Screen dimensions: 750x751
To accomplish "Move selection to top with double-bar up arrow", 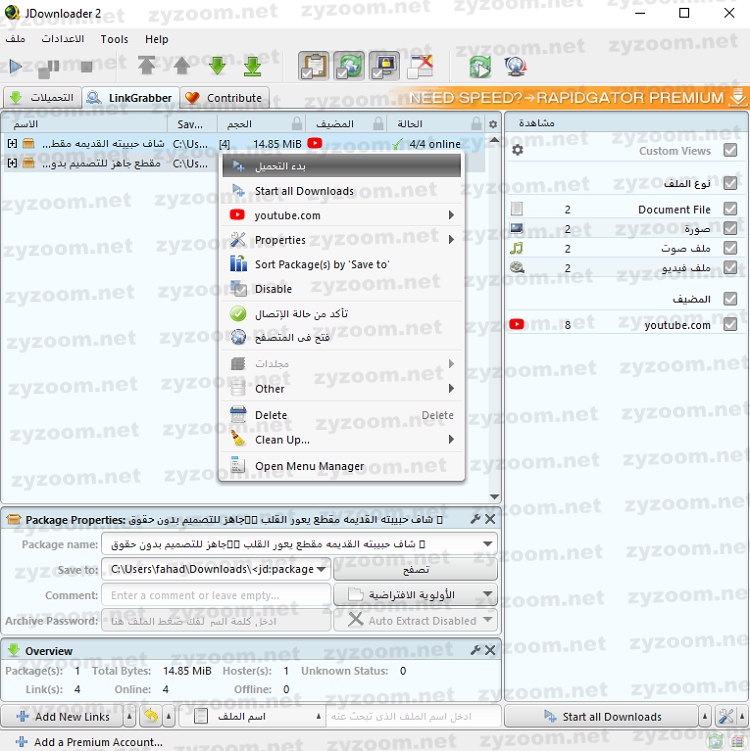I will click(x=147, y=65).
